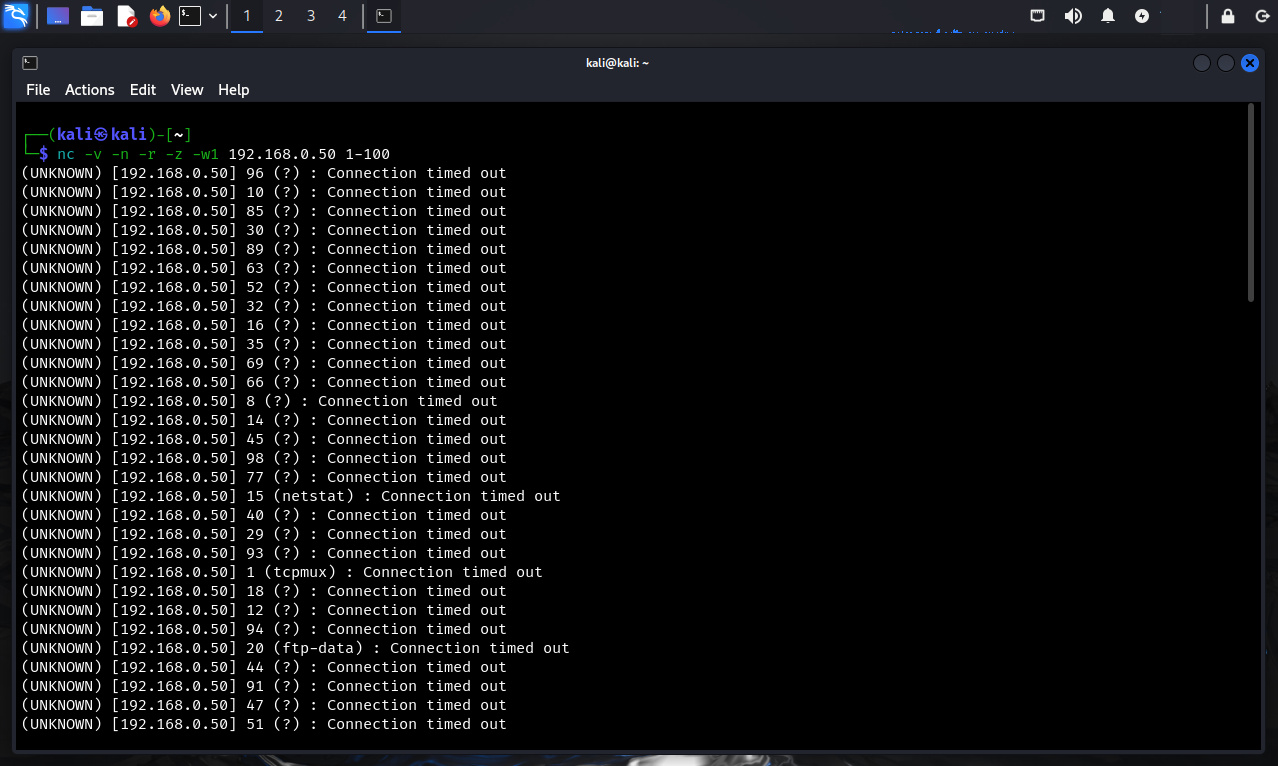
Task: Select the terminal window in taskbar
Action: [383, 16]
